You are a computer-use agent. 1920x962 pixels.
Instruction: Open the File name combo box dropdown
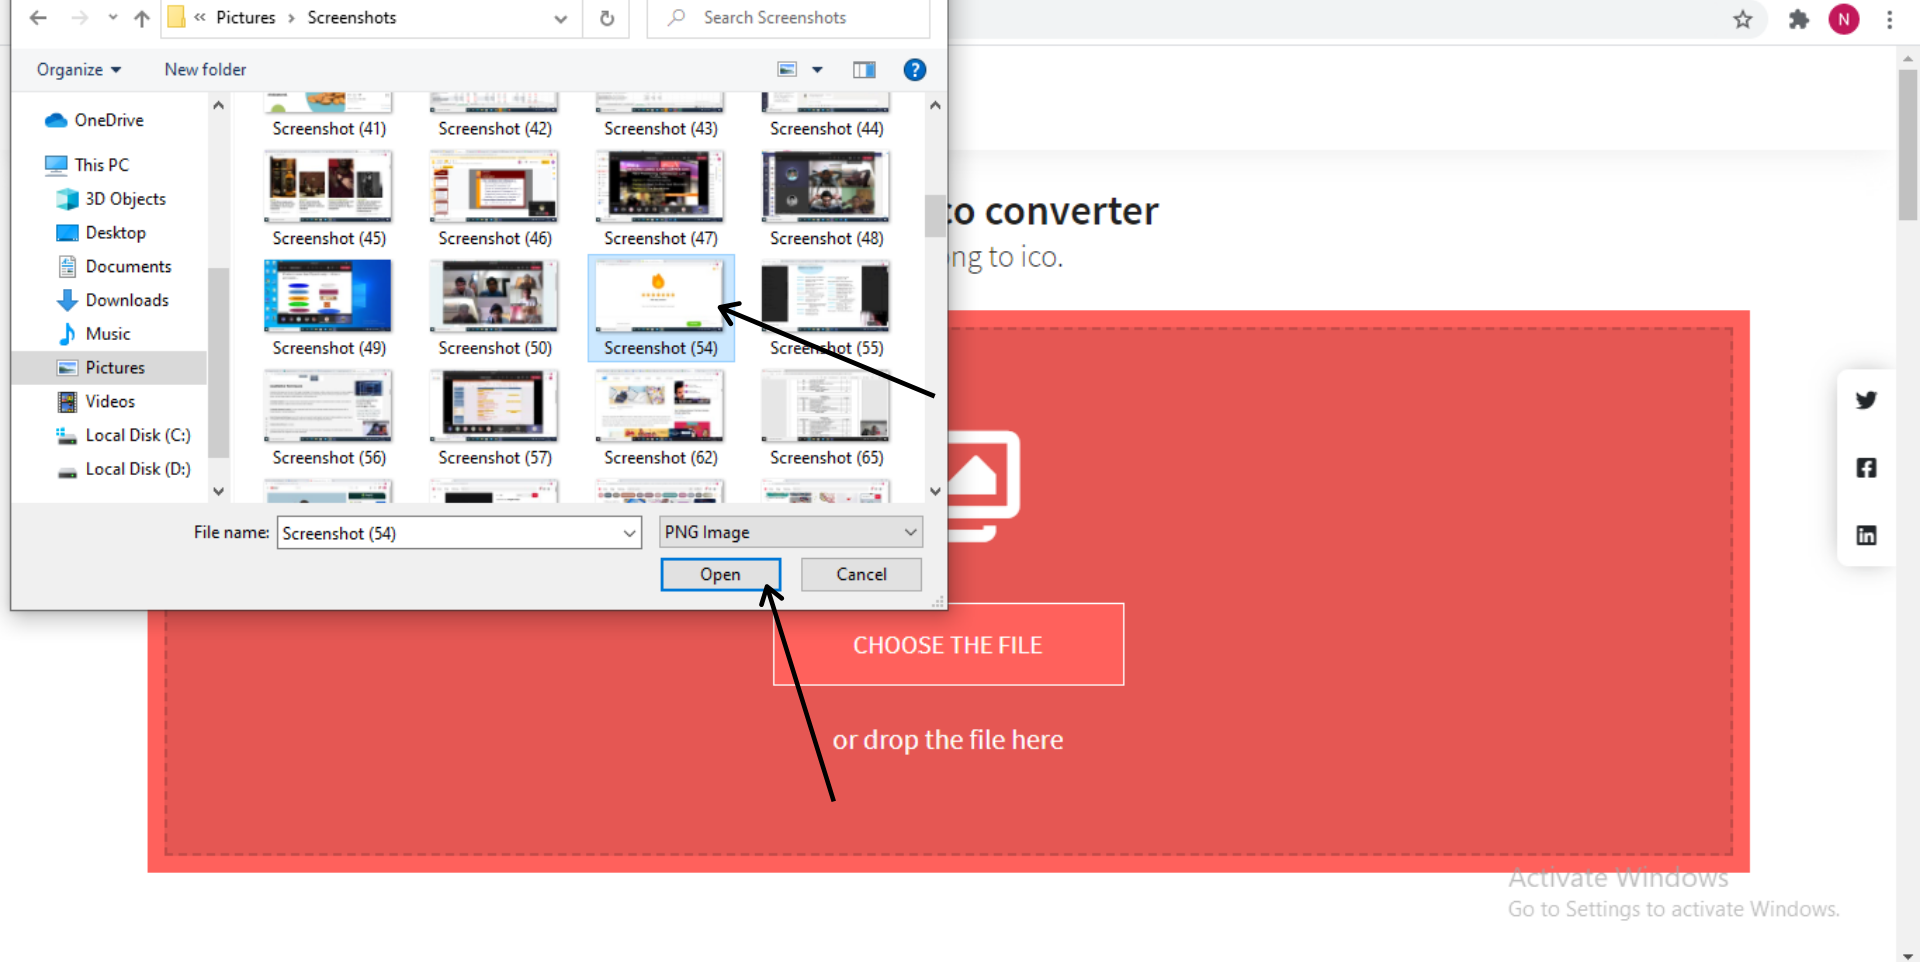click(x=628, y=532)
